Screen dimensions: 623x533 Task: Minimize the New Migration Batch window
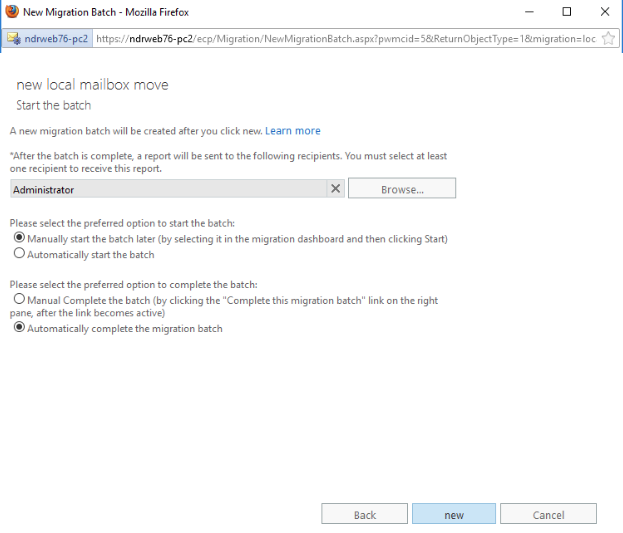(529, 12)
